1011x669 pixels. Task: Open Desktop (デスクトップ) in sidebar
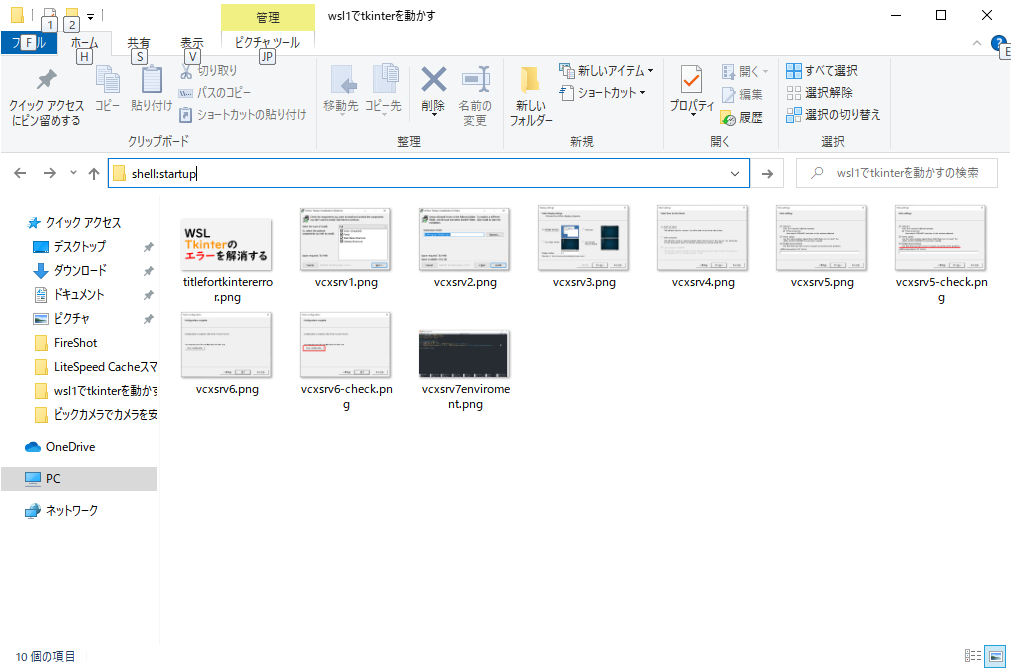coord(79,246)
